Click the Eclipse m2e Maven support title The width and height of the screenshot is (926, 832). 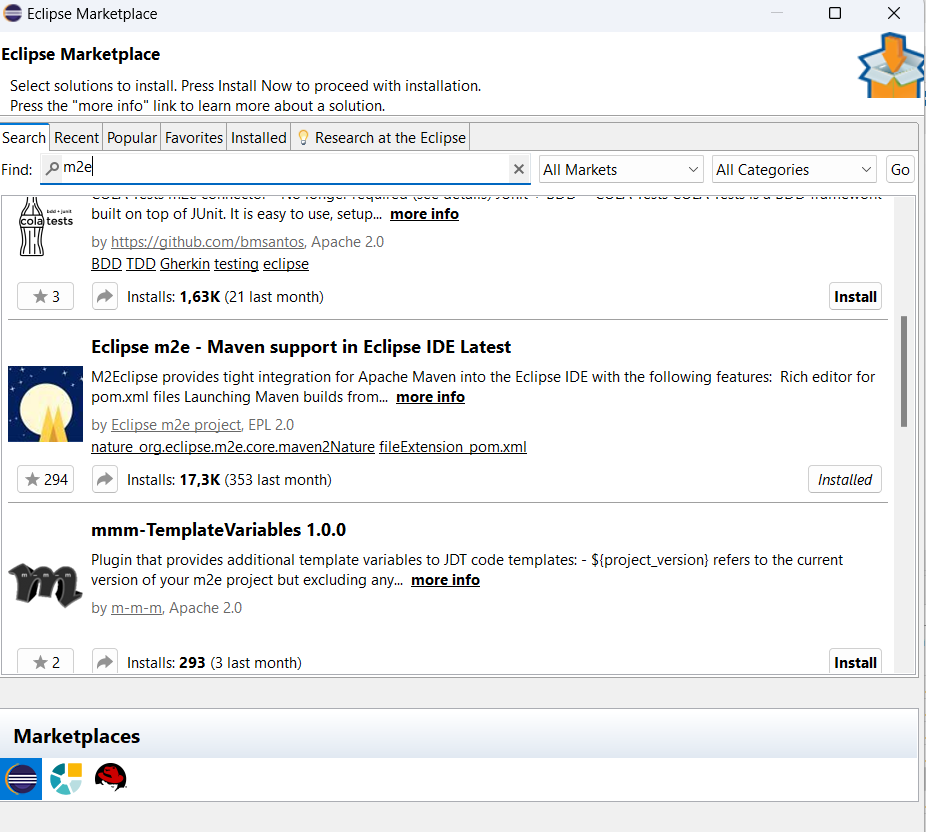pos(301,347)
